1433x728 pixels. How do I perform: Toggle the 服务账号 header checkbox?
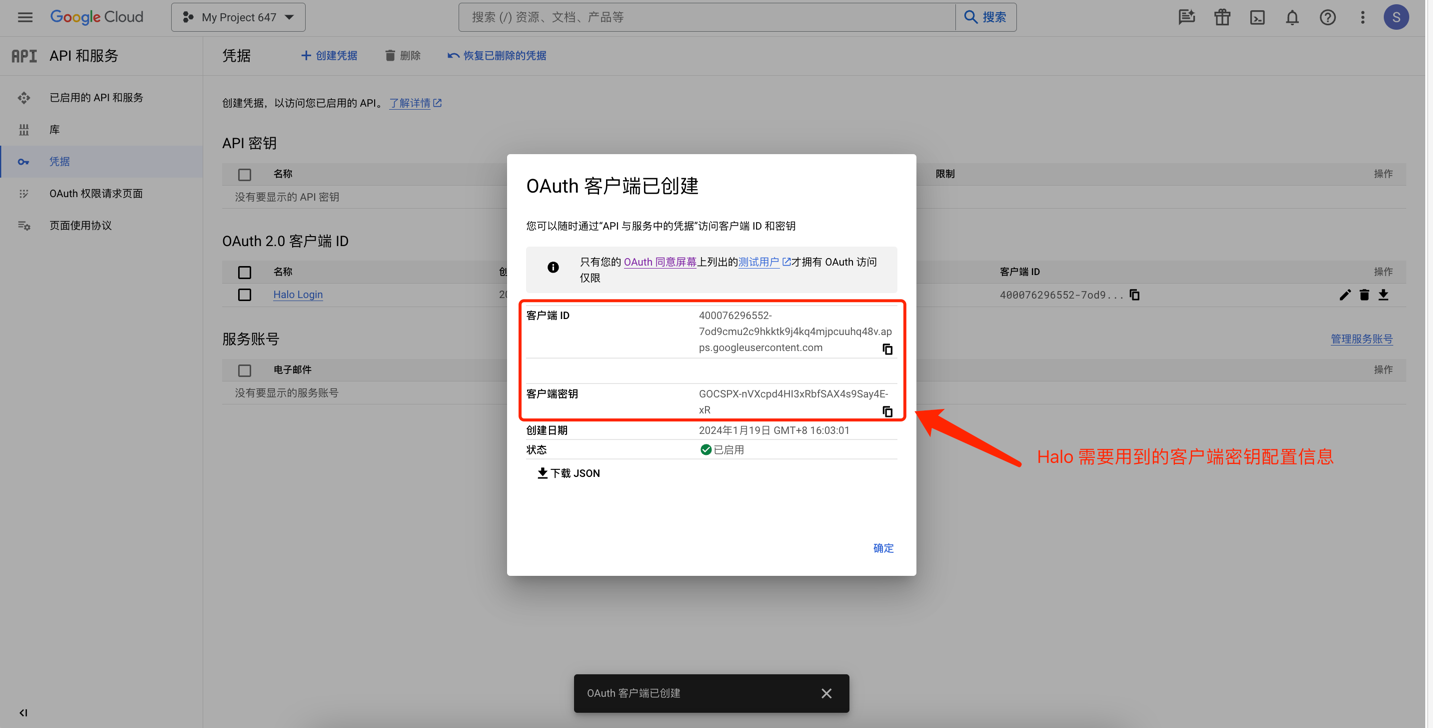(245, 370)
